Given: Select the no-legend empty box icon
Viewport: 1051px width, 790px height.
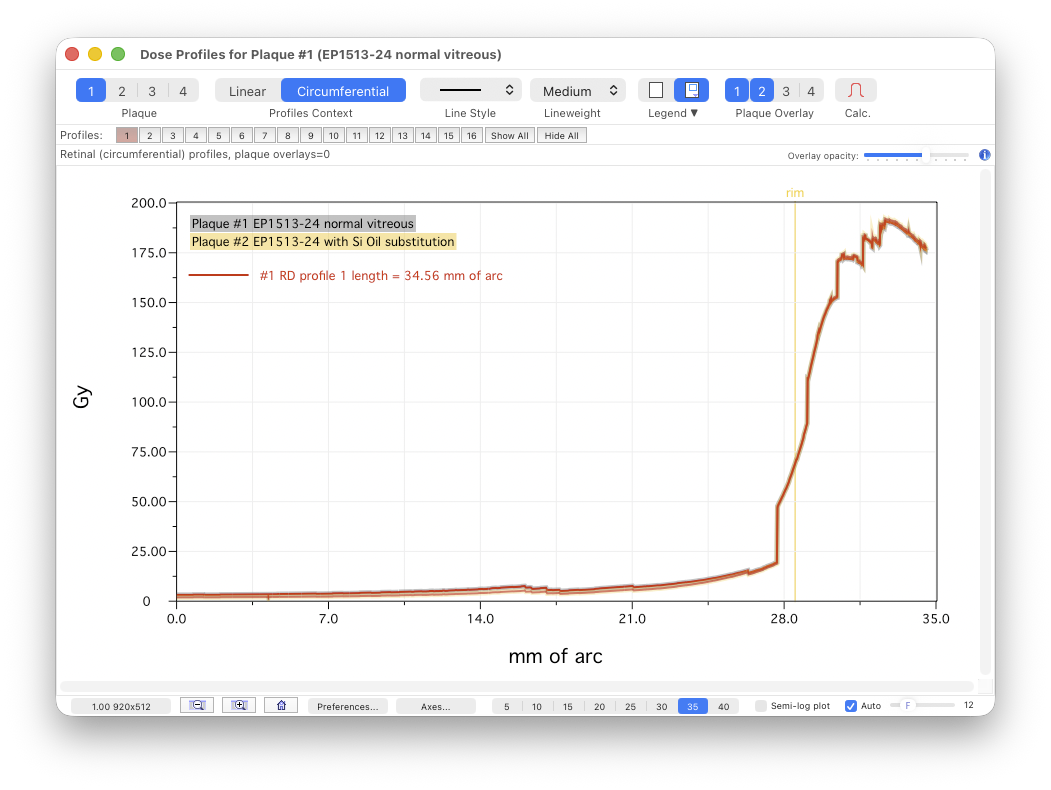Looking at the screenshot, I should pyautogui.click(x=656, y=90).
